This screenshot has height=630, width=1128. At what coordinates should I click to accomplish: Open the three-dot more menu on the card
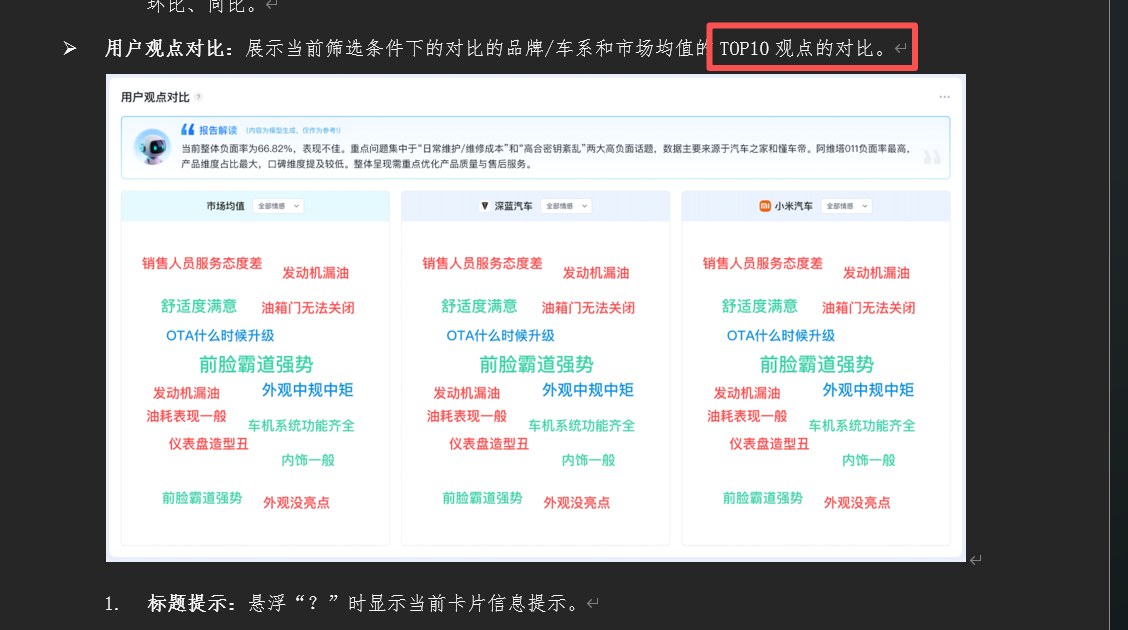(944, 97)
